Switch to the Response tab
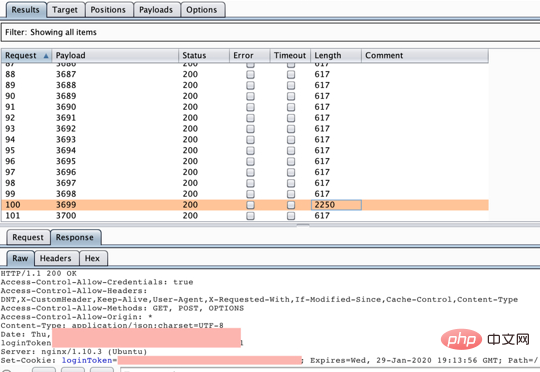Screen dimensions: 540x372 click(75, 237)
